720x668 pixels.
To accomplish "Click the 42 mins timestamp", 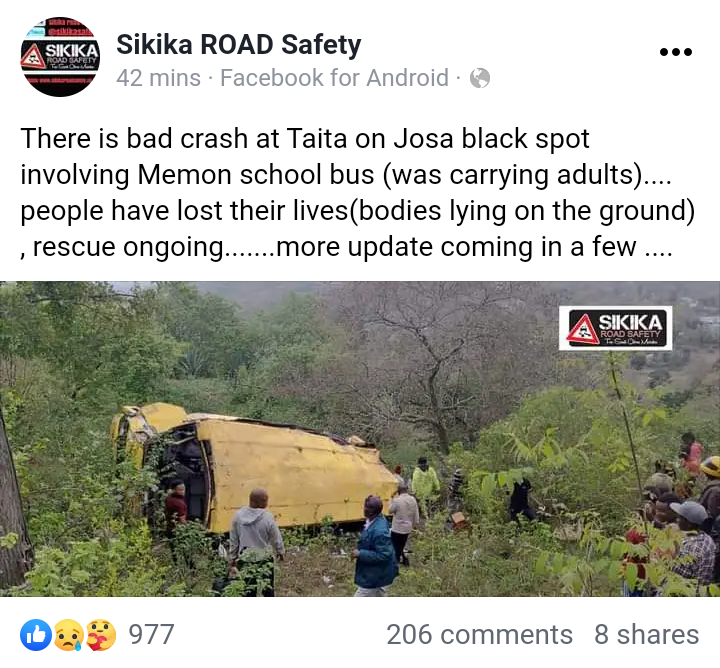I will point(158,78).
